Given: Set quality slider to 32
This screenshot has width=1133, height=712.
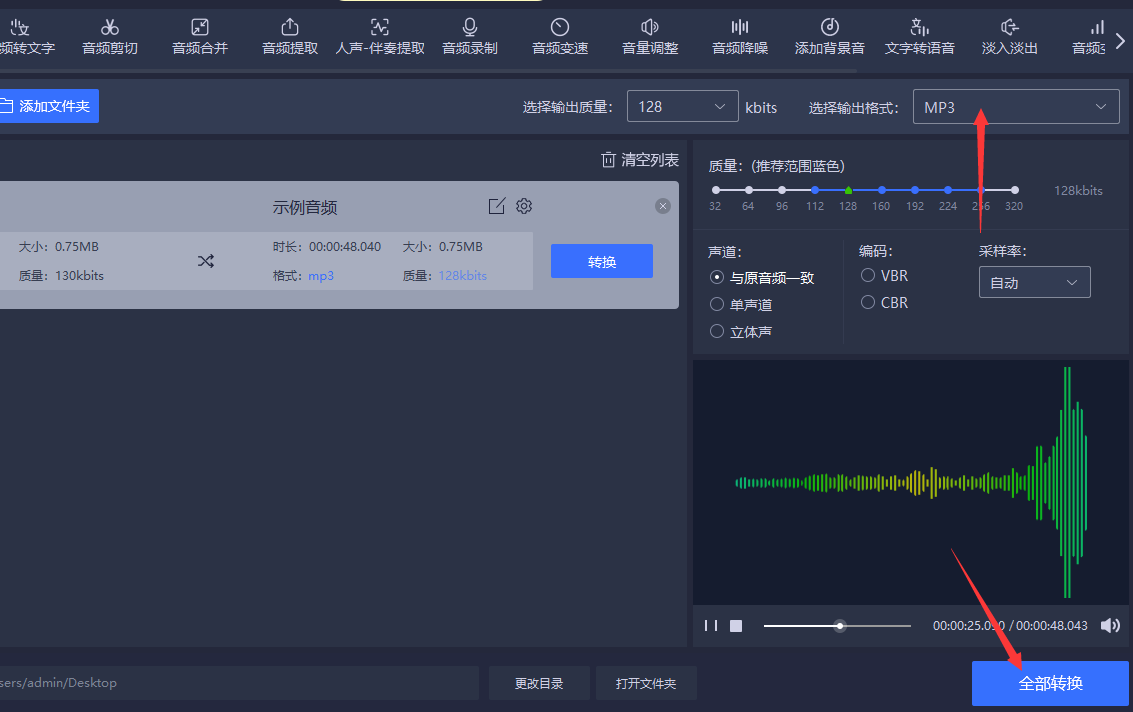Looking at the screenshot, I should coord(715,190).
